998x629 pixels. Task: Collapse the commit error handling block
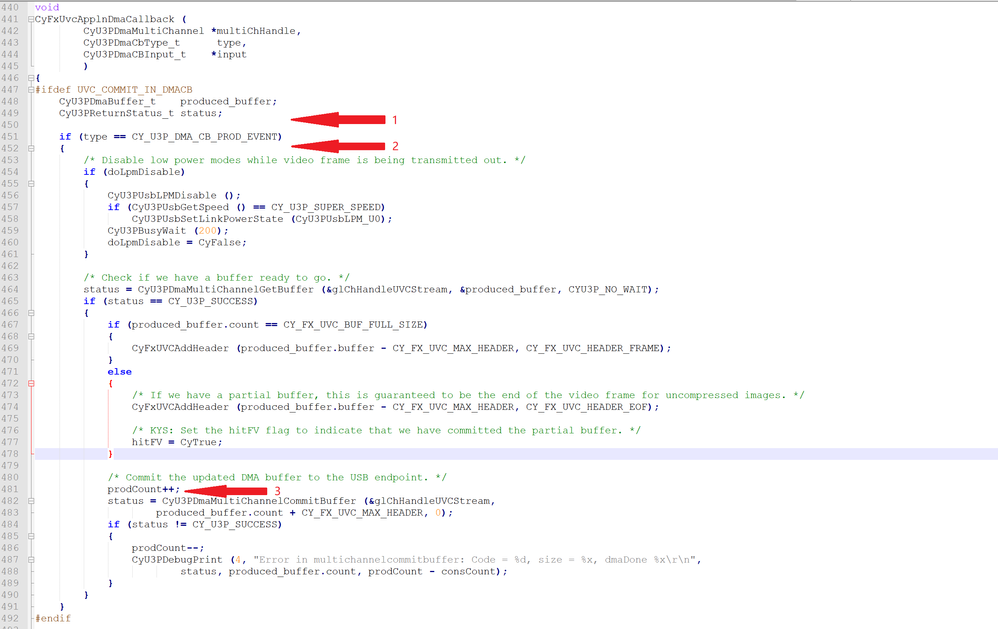[x=33, y=535]
